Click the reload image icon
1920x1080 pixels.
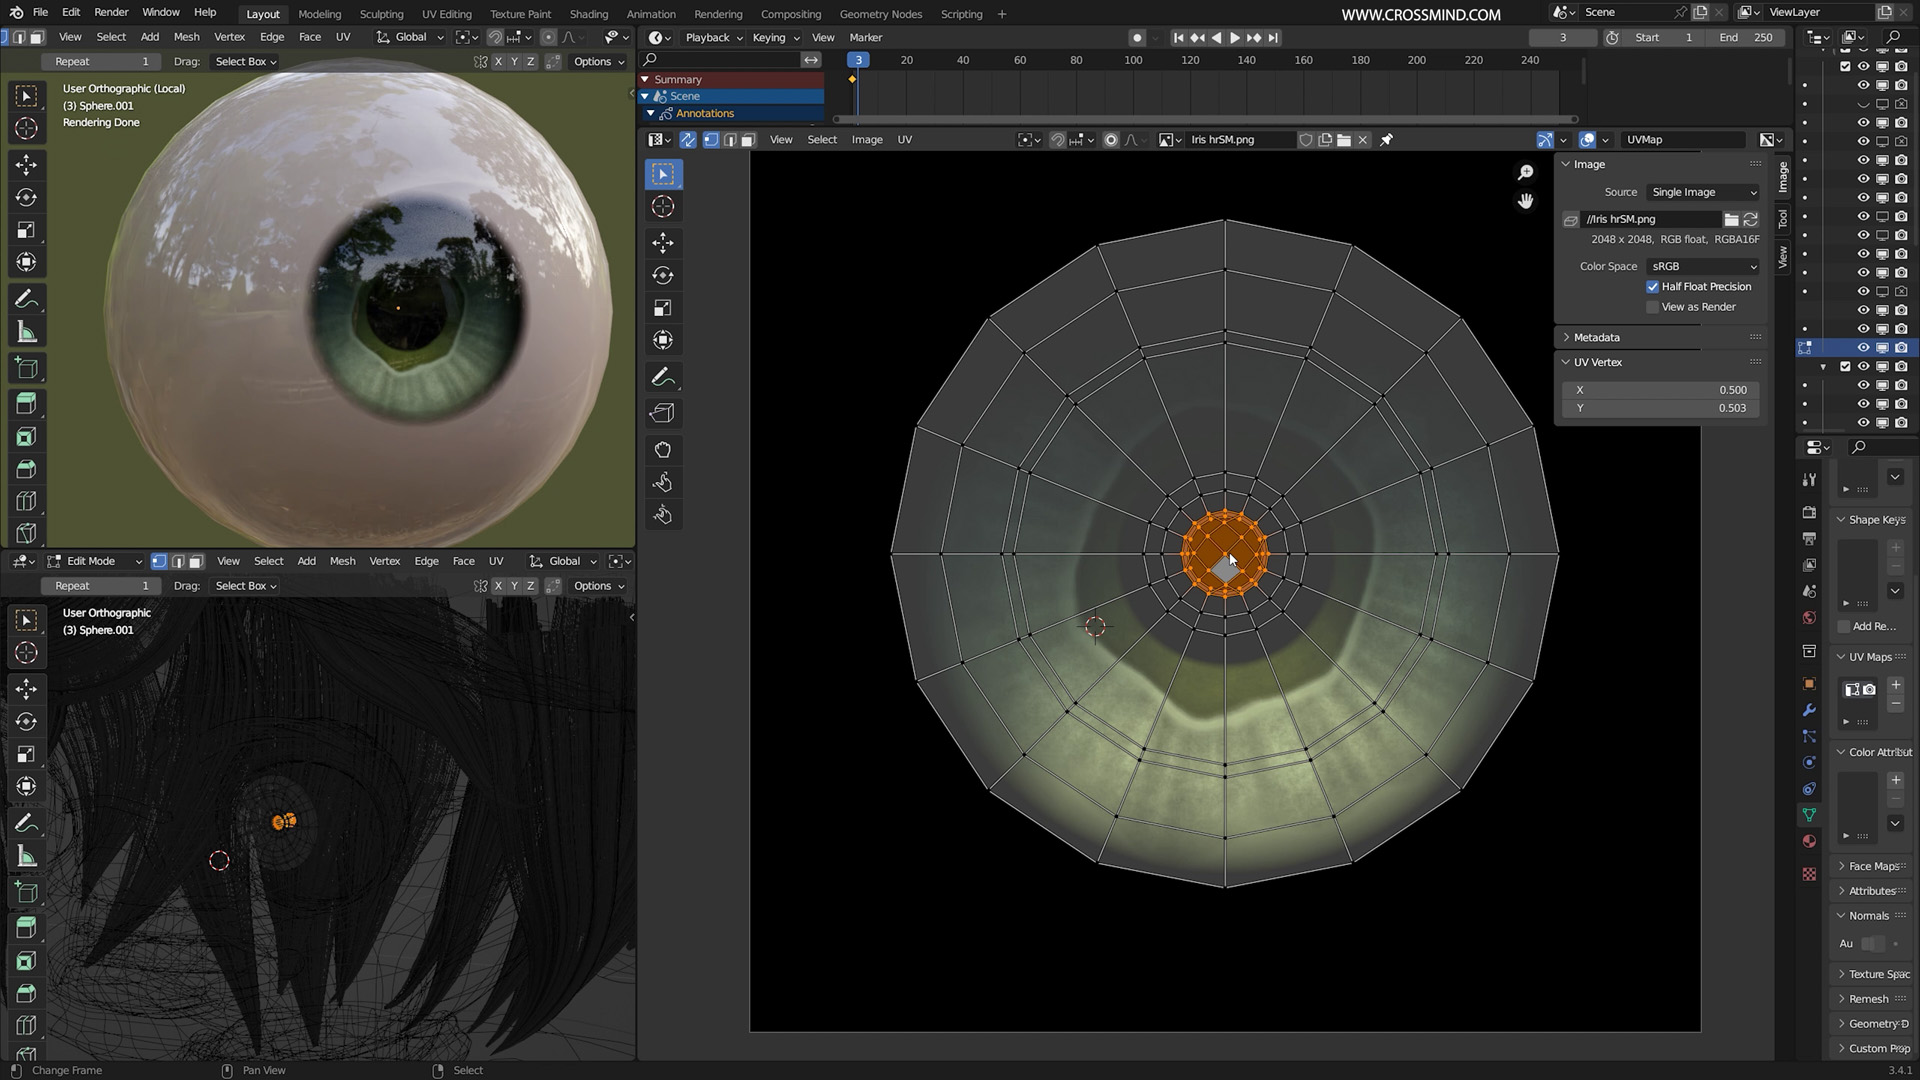click(x=1750, y=219)
